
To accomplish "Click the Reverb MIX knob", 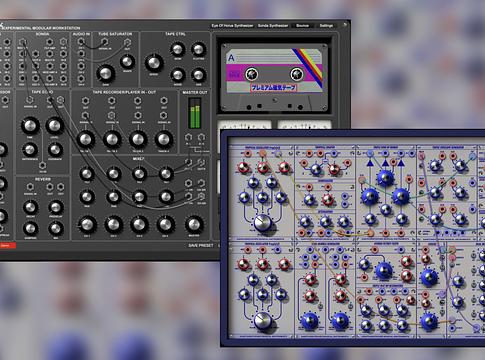I will tap(56, 229).
